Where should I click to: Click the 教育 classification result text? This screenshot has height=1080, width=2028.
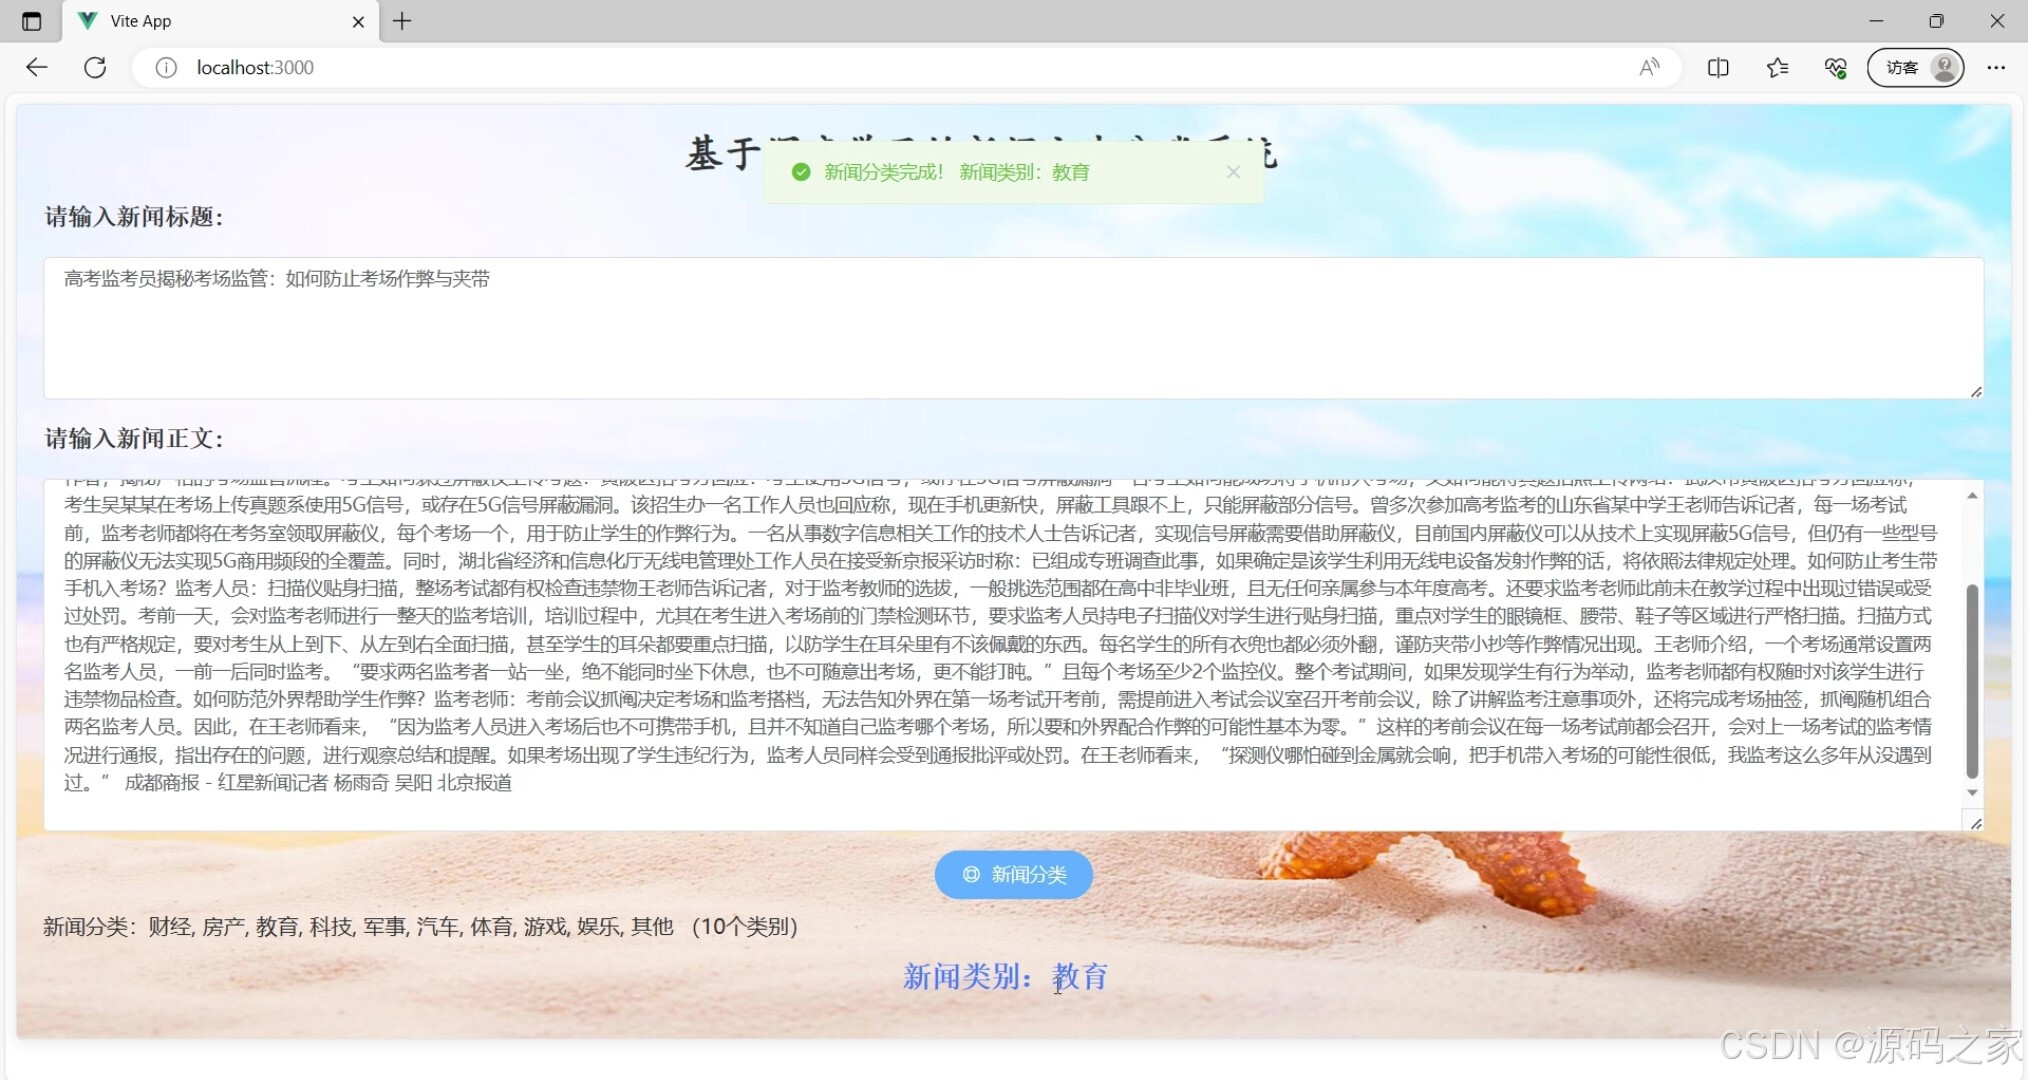pos(1080,976)
